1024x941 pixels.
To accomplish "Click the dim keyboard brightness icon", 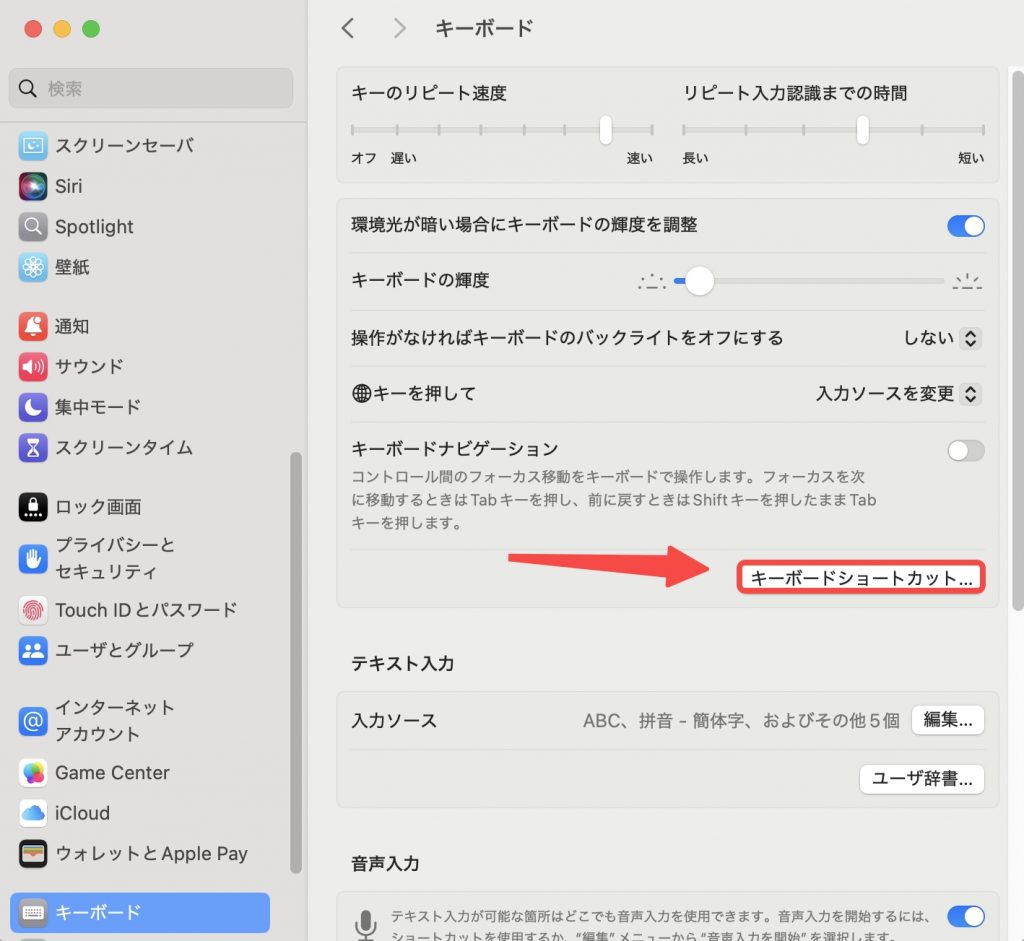I will click(652, 281).
